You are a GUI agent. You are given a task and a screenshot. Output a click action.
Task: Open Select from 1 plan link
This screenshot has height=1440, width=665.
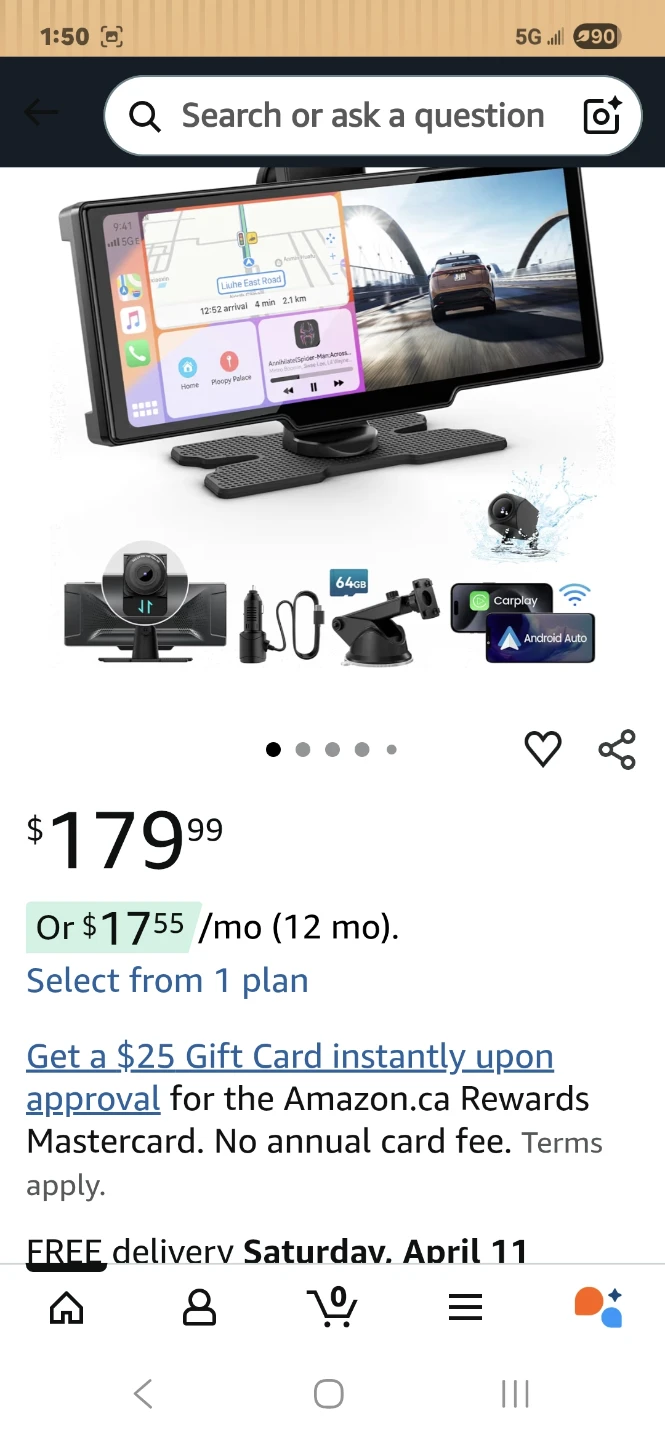coord(167,980)
